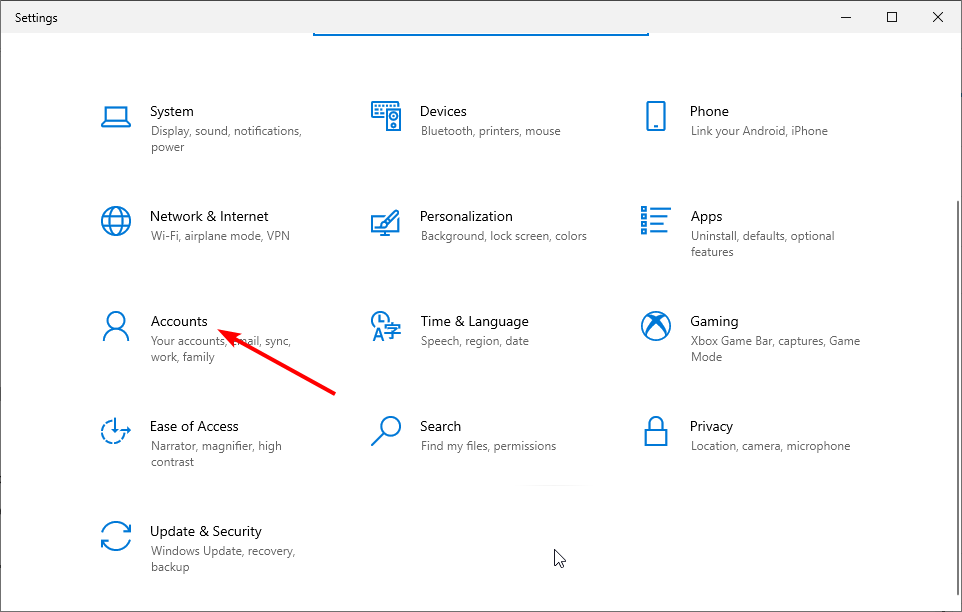Open Accounts settings by its label
Image resolution: width=962 pixels, height=612 pixels.
(x=179, y=321)
